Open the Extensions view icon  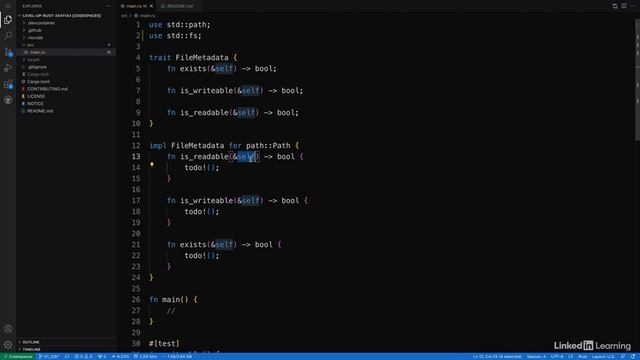pos(8,84)
